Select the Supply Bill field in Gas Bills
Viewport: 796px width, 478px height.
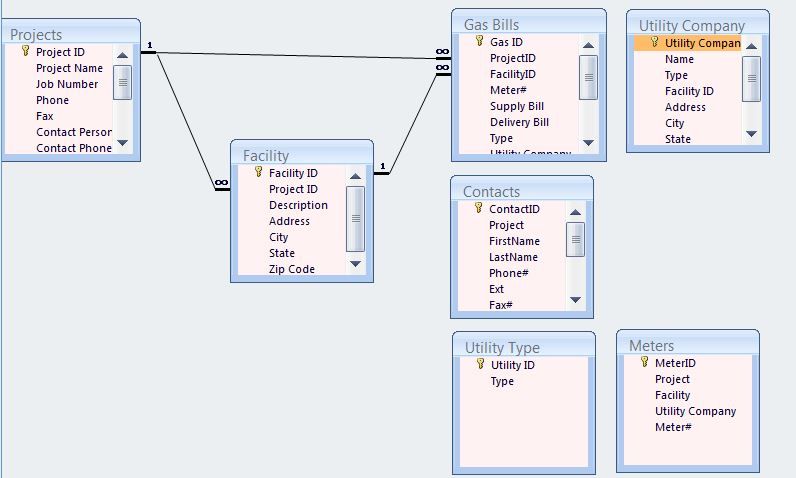coord(517,106)
